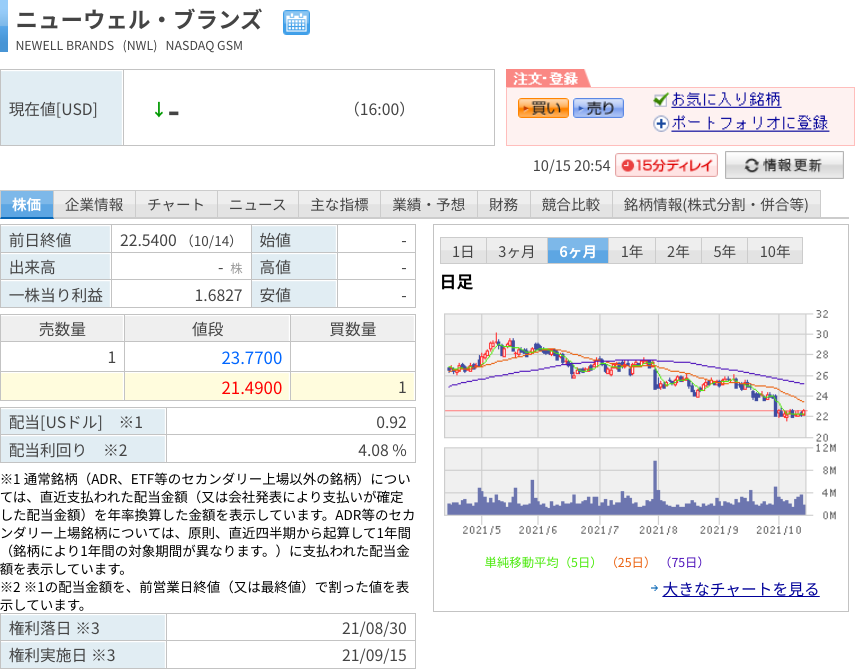Select the 6ヶ月 chart period
This screenshot has width=857, height=669.
pyautogui.click(x=578, y=251)
